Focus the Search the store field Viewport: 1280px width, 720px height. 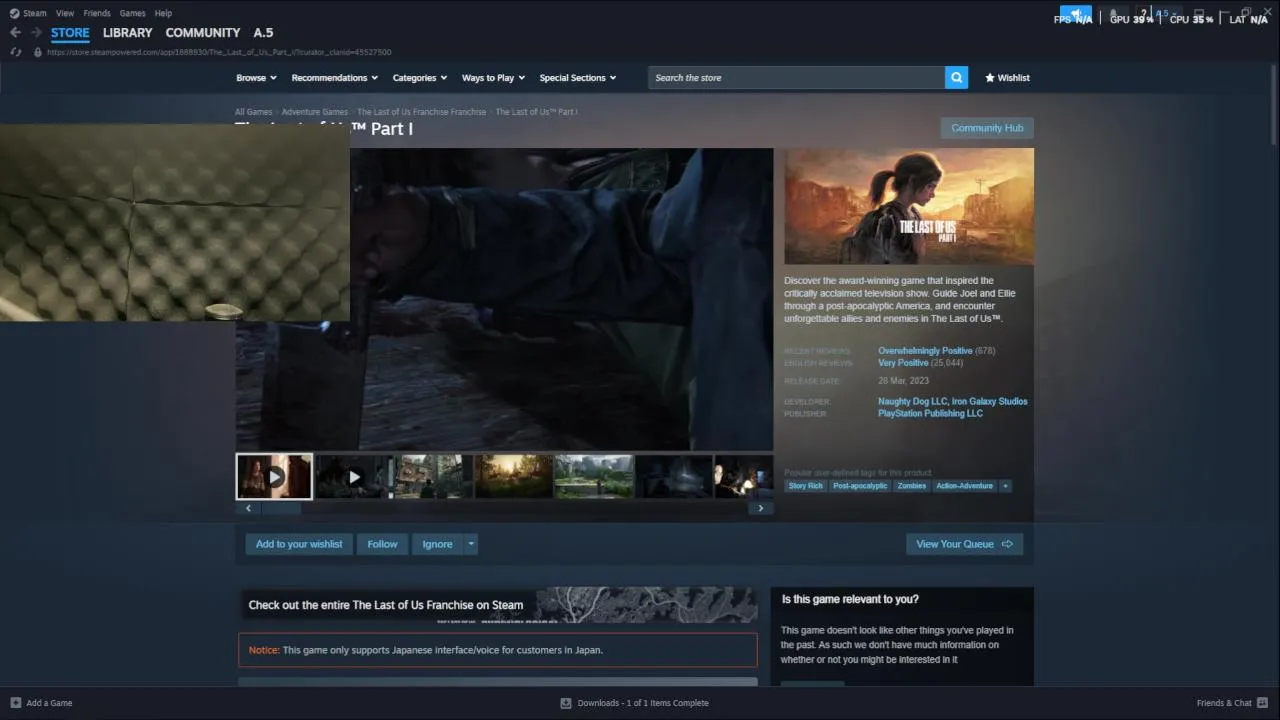pyautogui.click(x=797, y=78)
